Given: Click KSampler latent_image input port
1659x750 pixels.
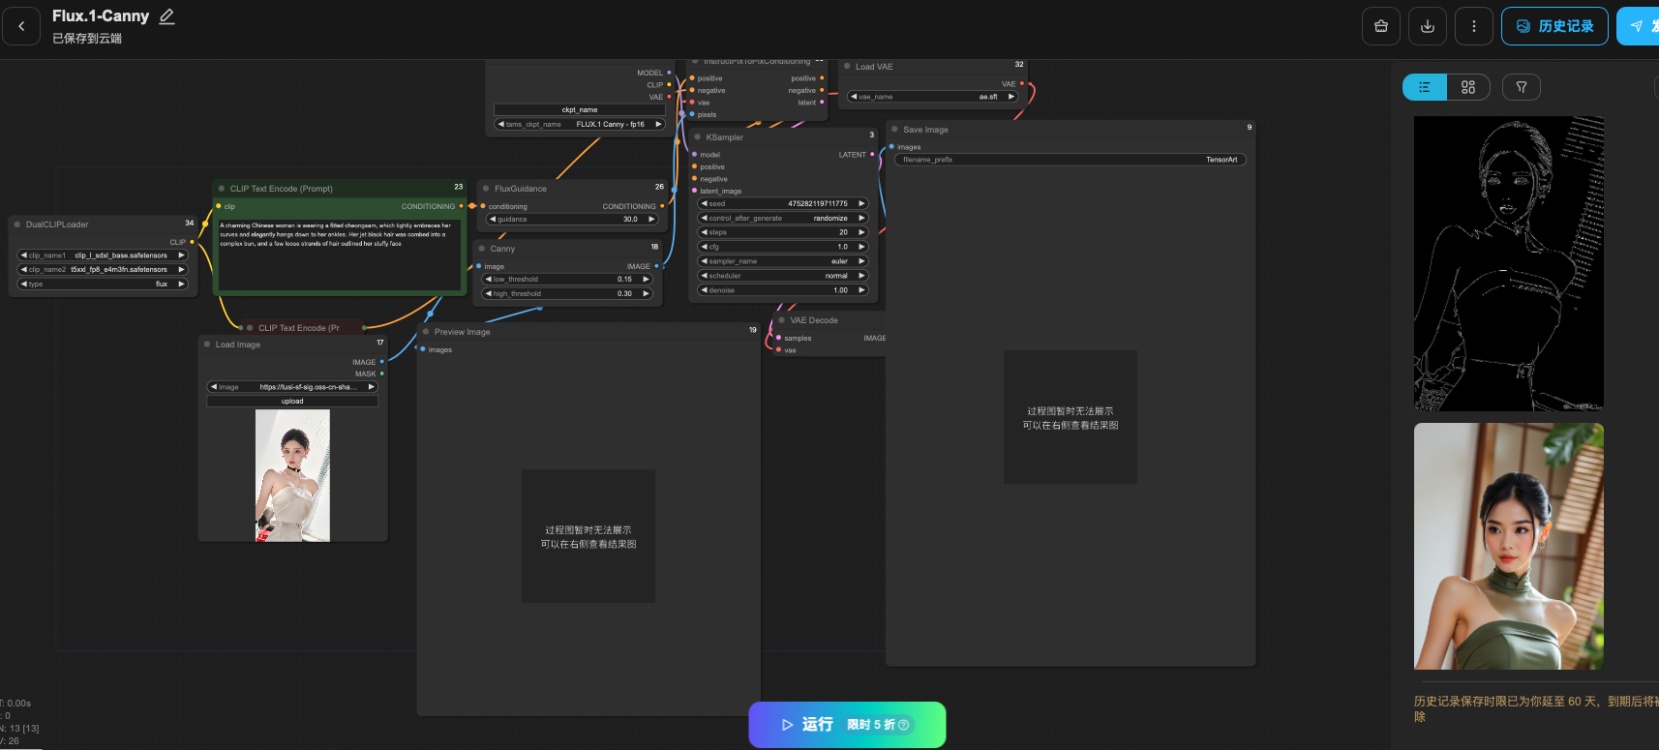Looking at the screenshot, I should point(694,191).
